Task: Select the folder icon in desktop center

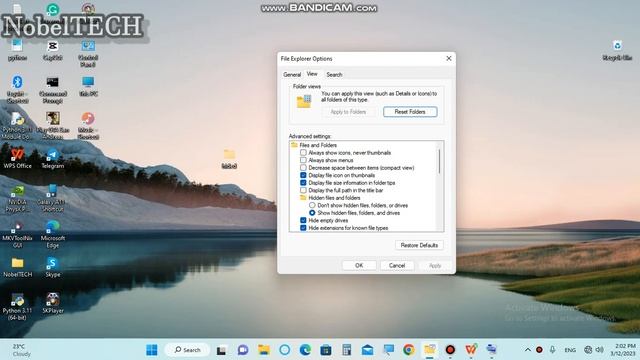Action: click(229, 159)
